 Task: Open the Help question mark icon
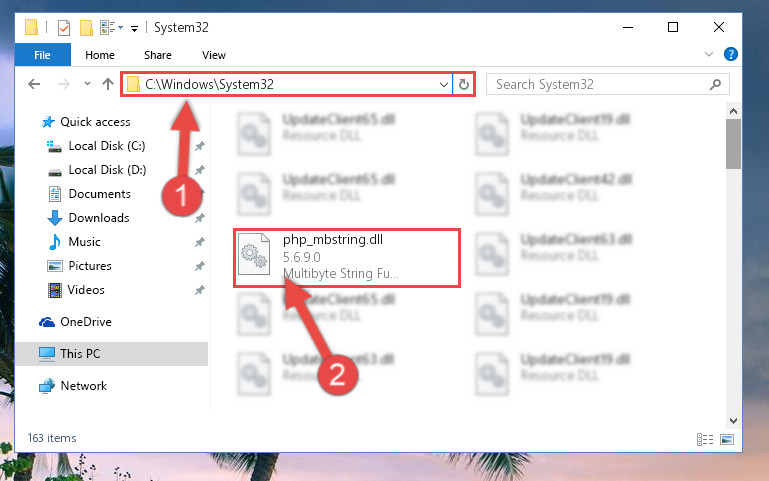point(731,54)
